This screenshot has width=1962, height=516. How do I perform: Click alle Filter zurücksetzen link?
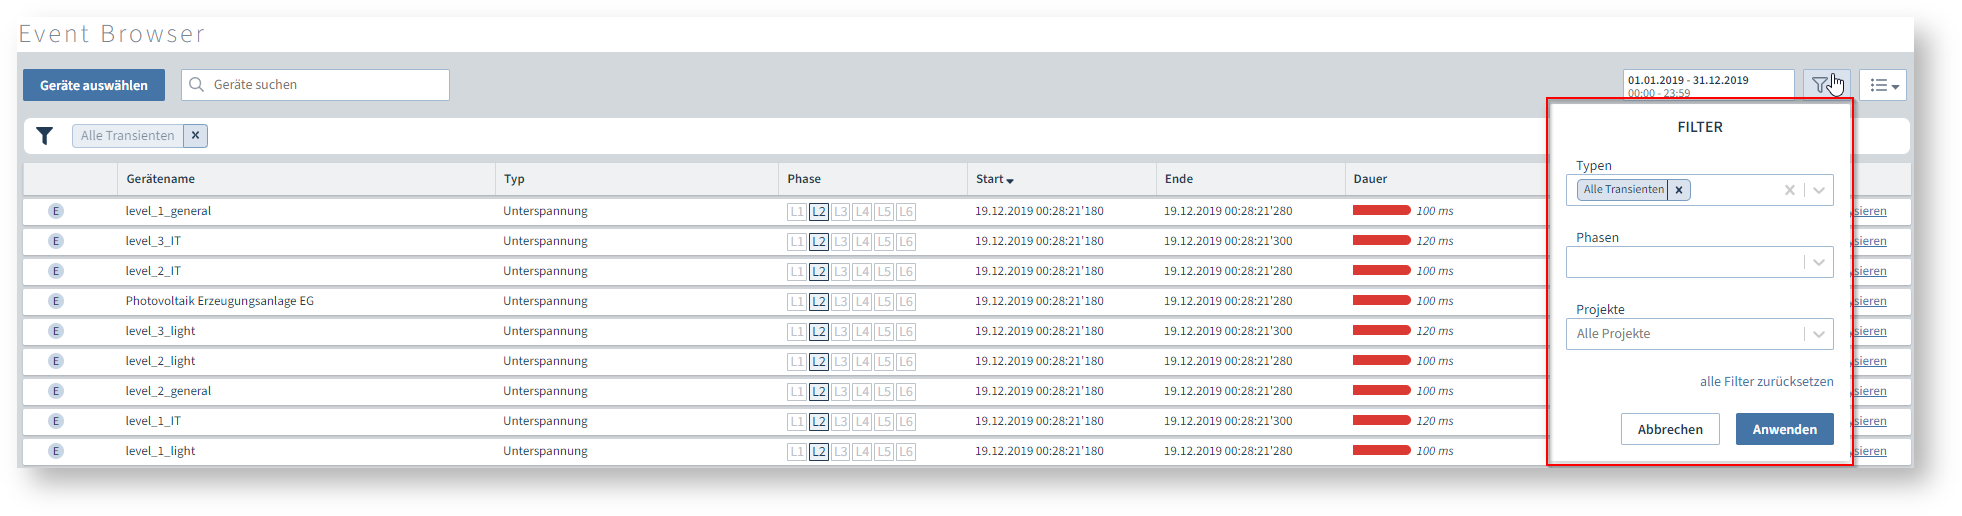1766,382
